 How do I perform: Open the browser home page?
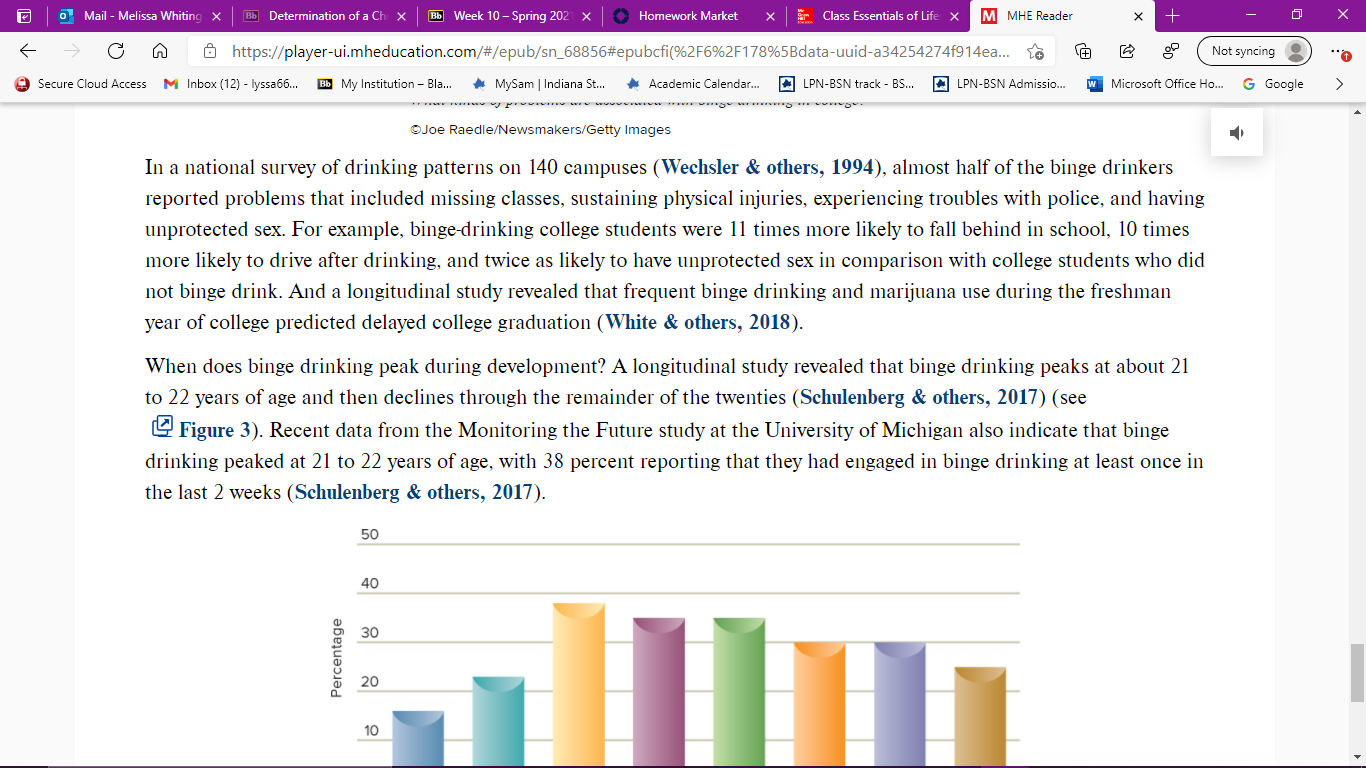pyautogui.click(x=160, y=51)
